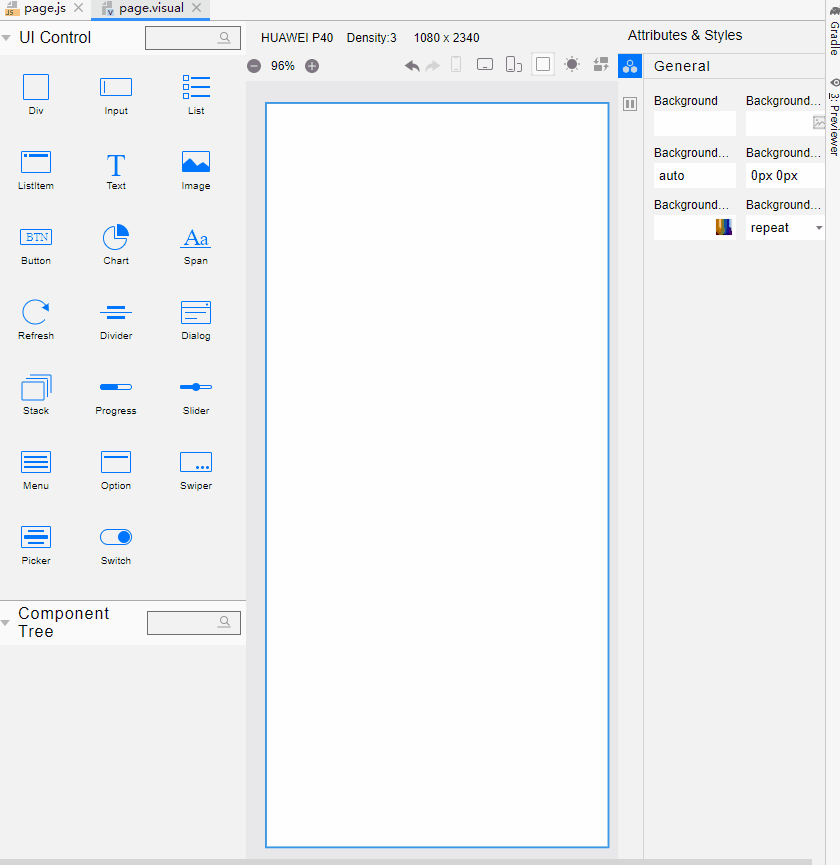Redo the last undone action

click(433, 66)
